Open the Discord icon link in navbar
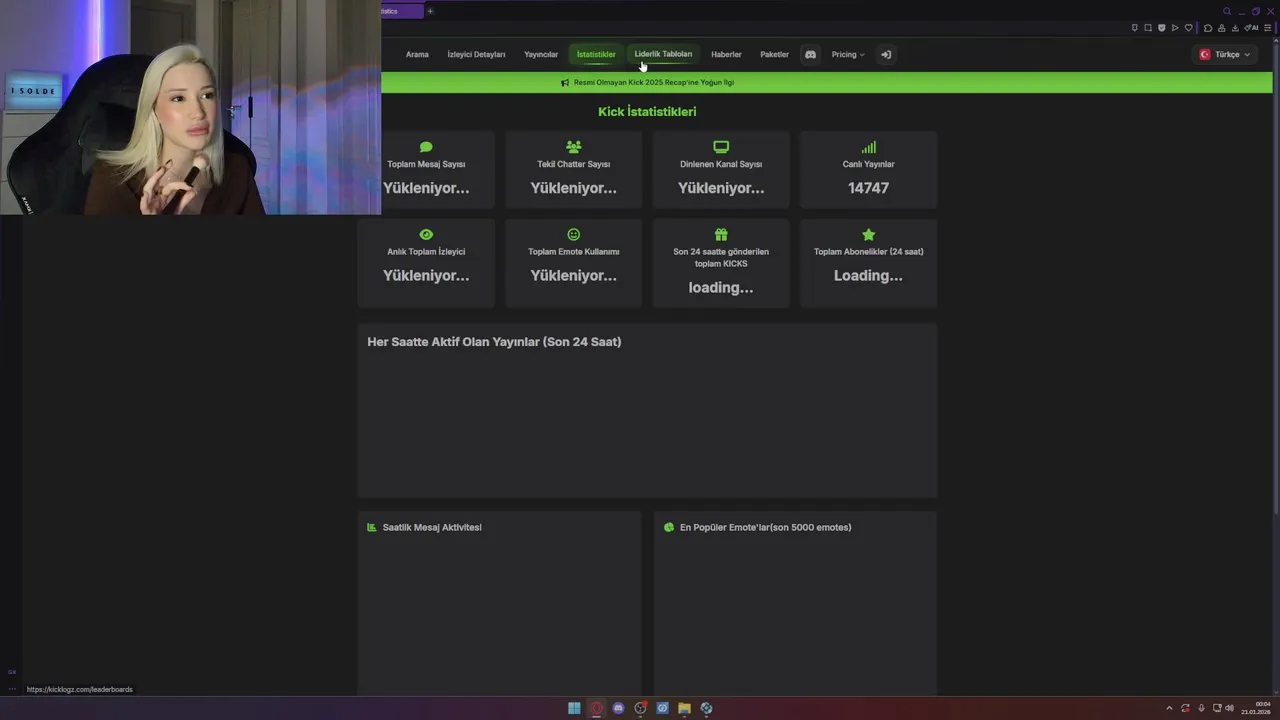The width and height of the screenshot is (1280, 720). click(810, 54)
